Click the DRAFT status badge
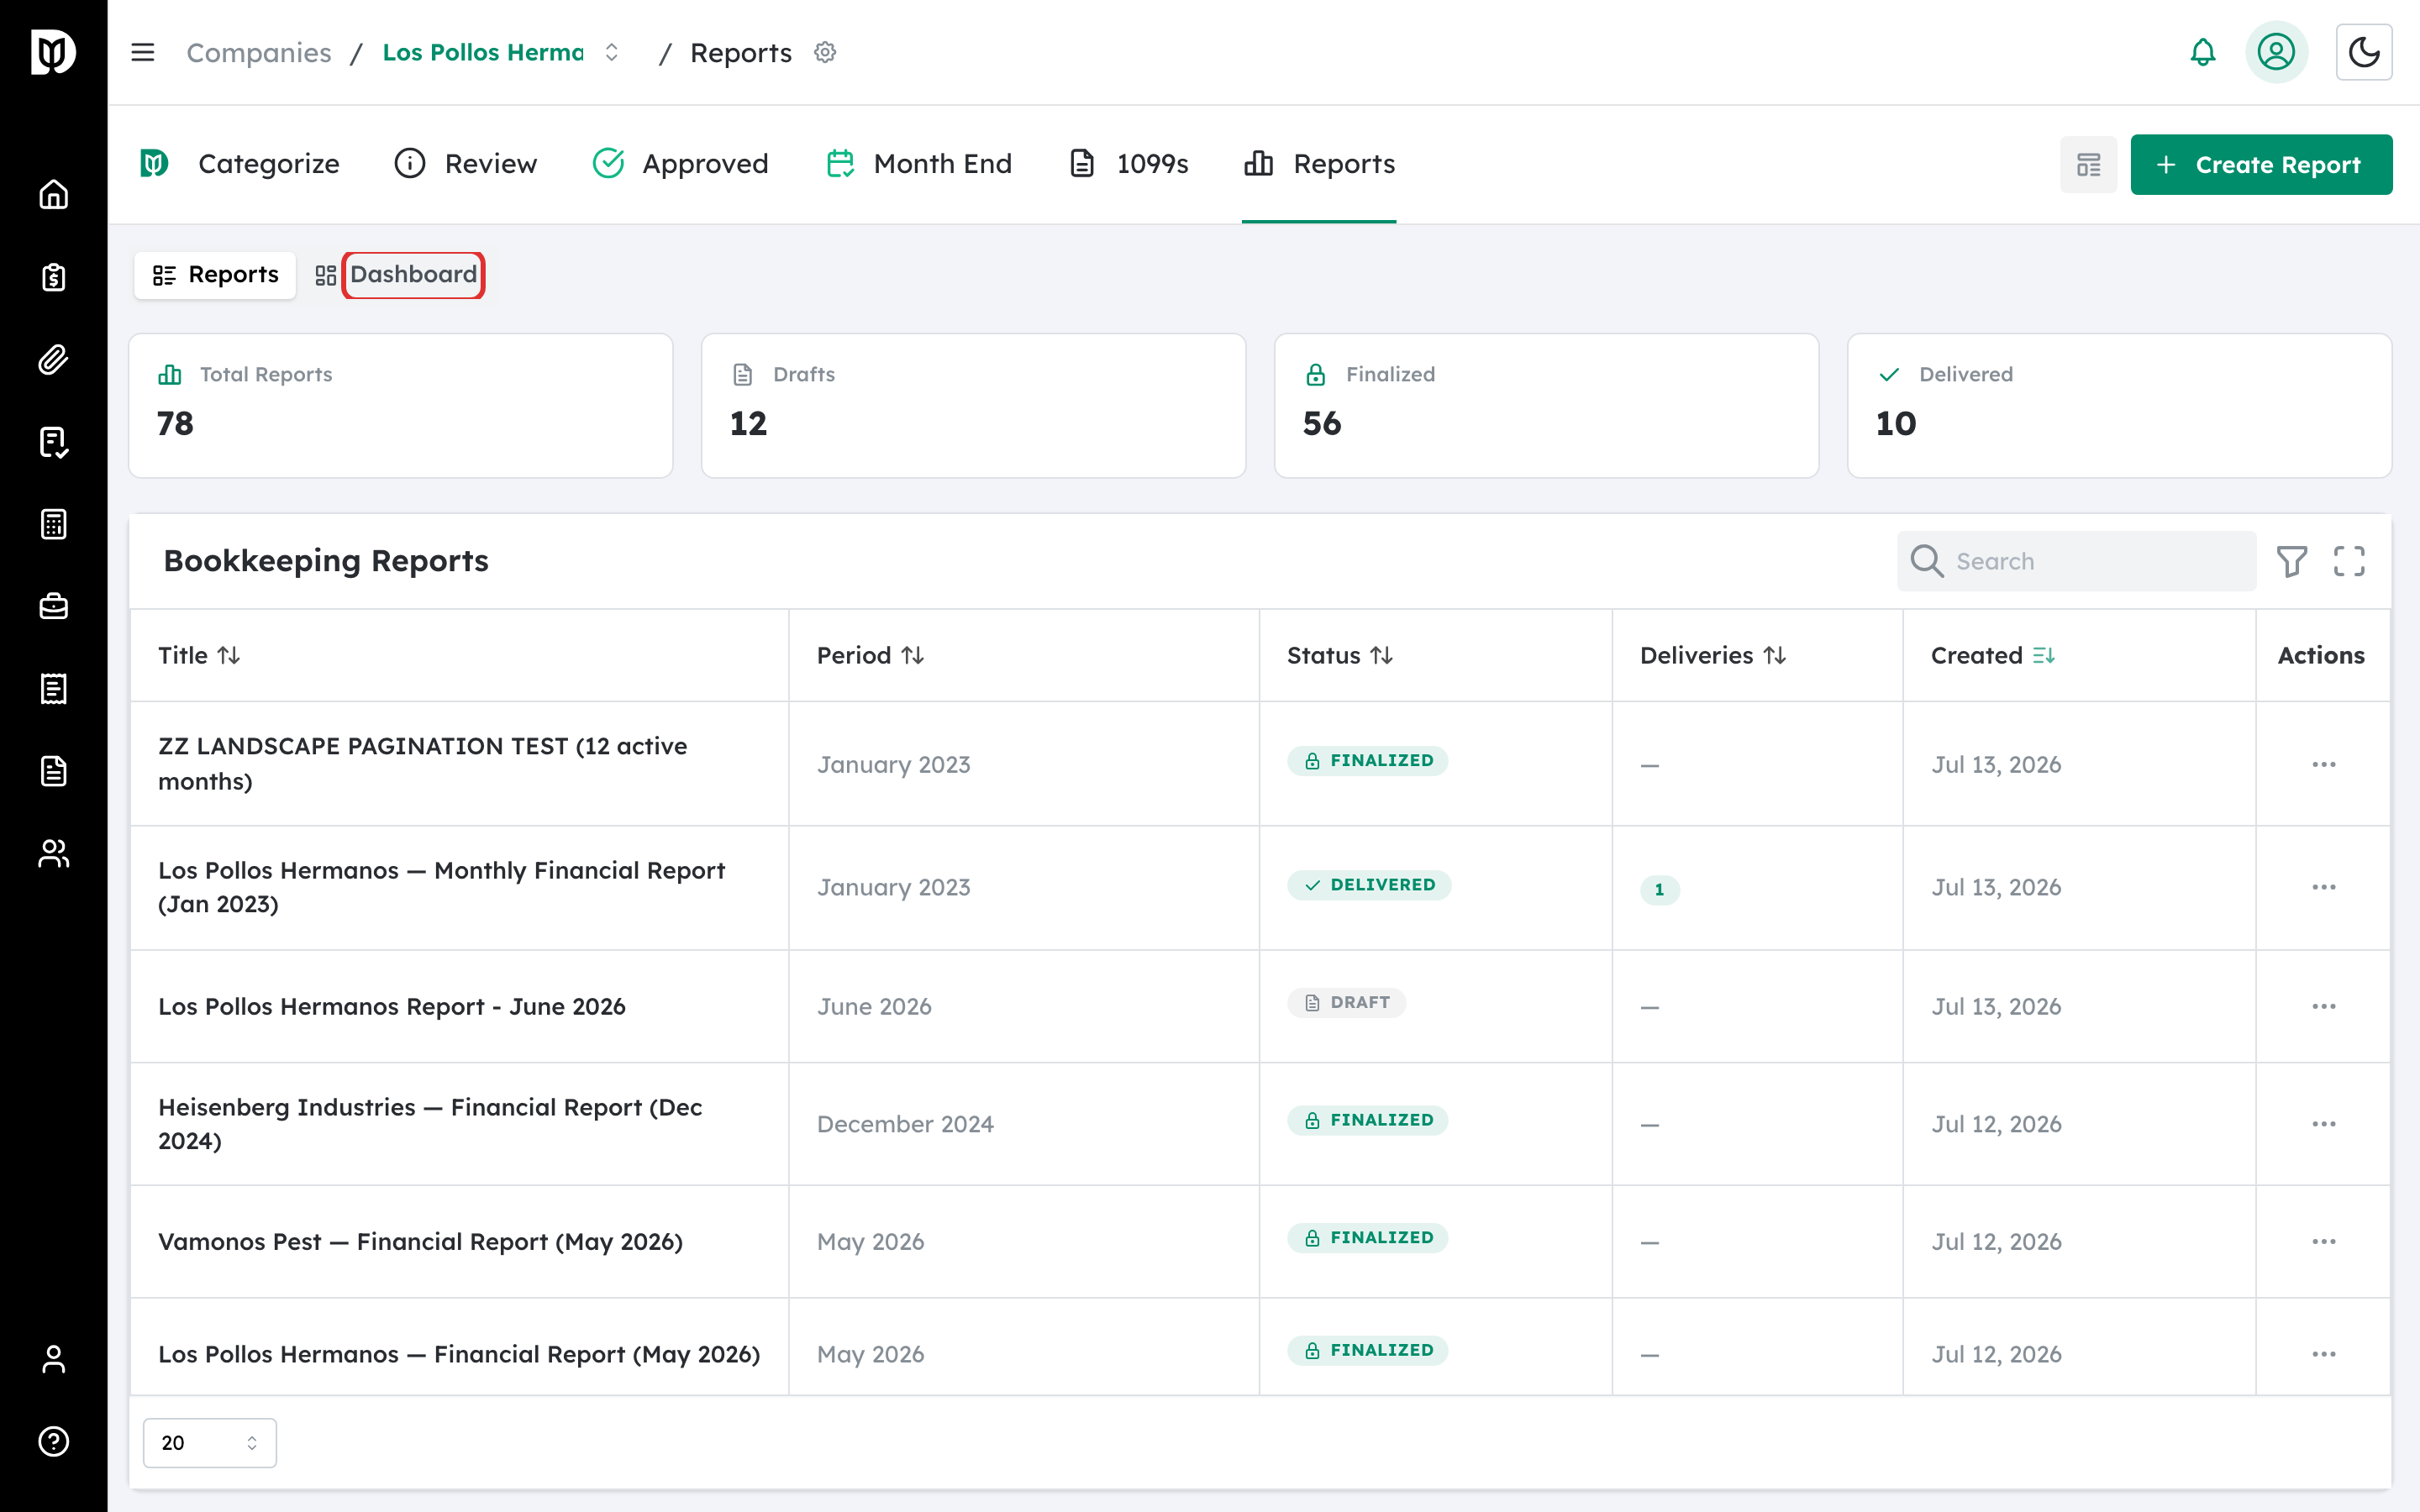2420x1512 pixels. (x=1346, y=1002)
